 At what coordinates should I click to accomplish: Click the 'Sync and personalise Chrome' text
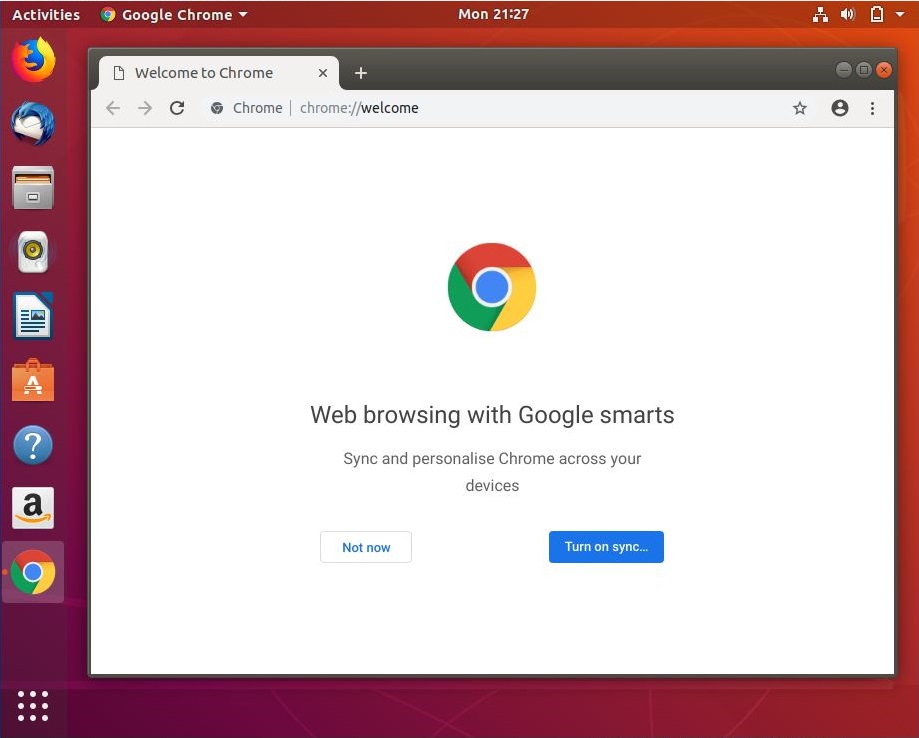click(x=492, y=472)
